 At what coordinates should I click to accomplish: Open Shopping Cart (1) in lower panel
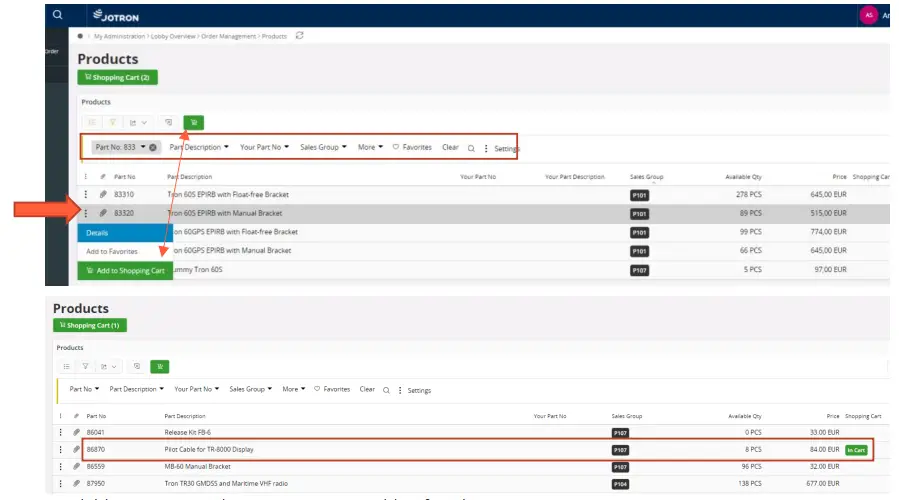click(x=90, y=325)
